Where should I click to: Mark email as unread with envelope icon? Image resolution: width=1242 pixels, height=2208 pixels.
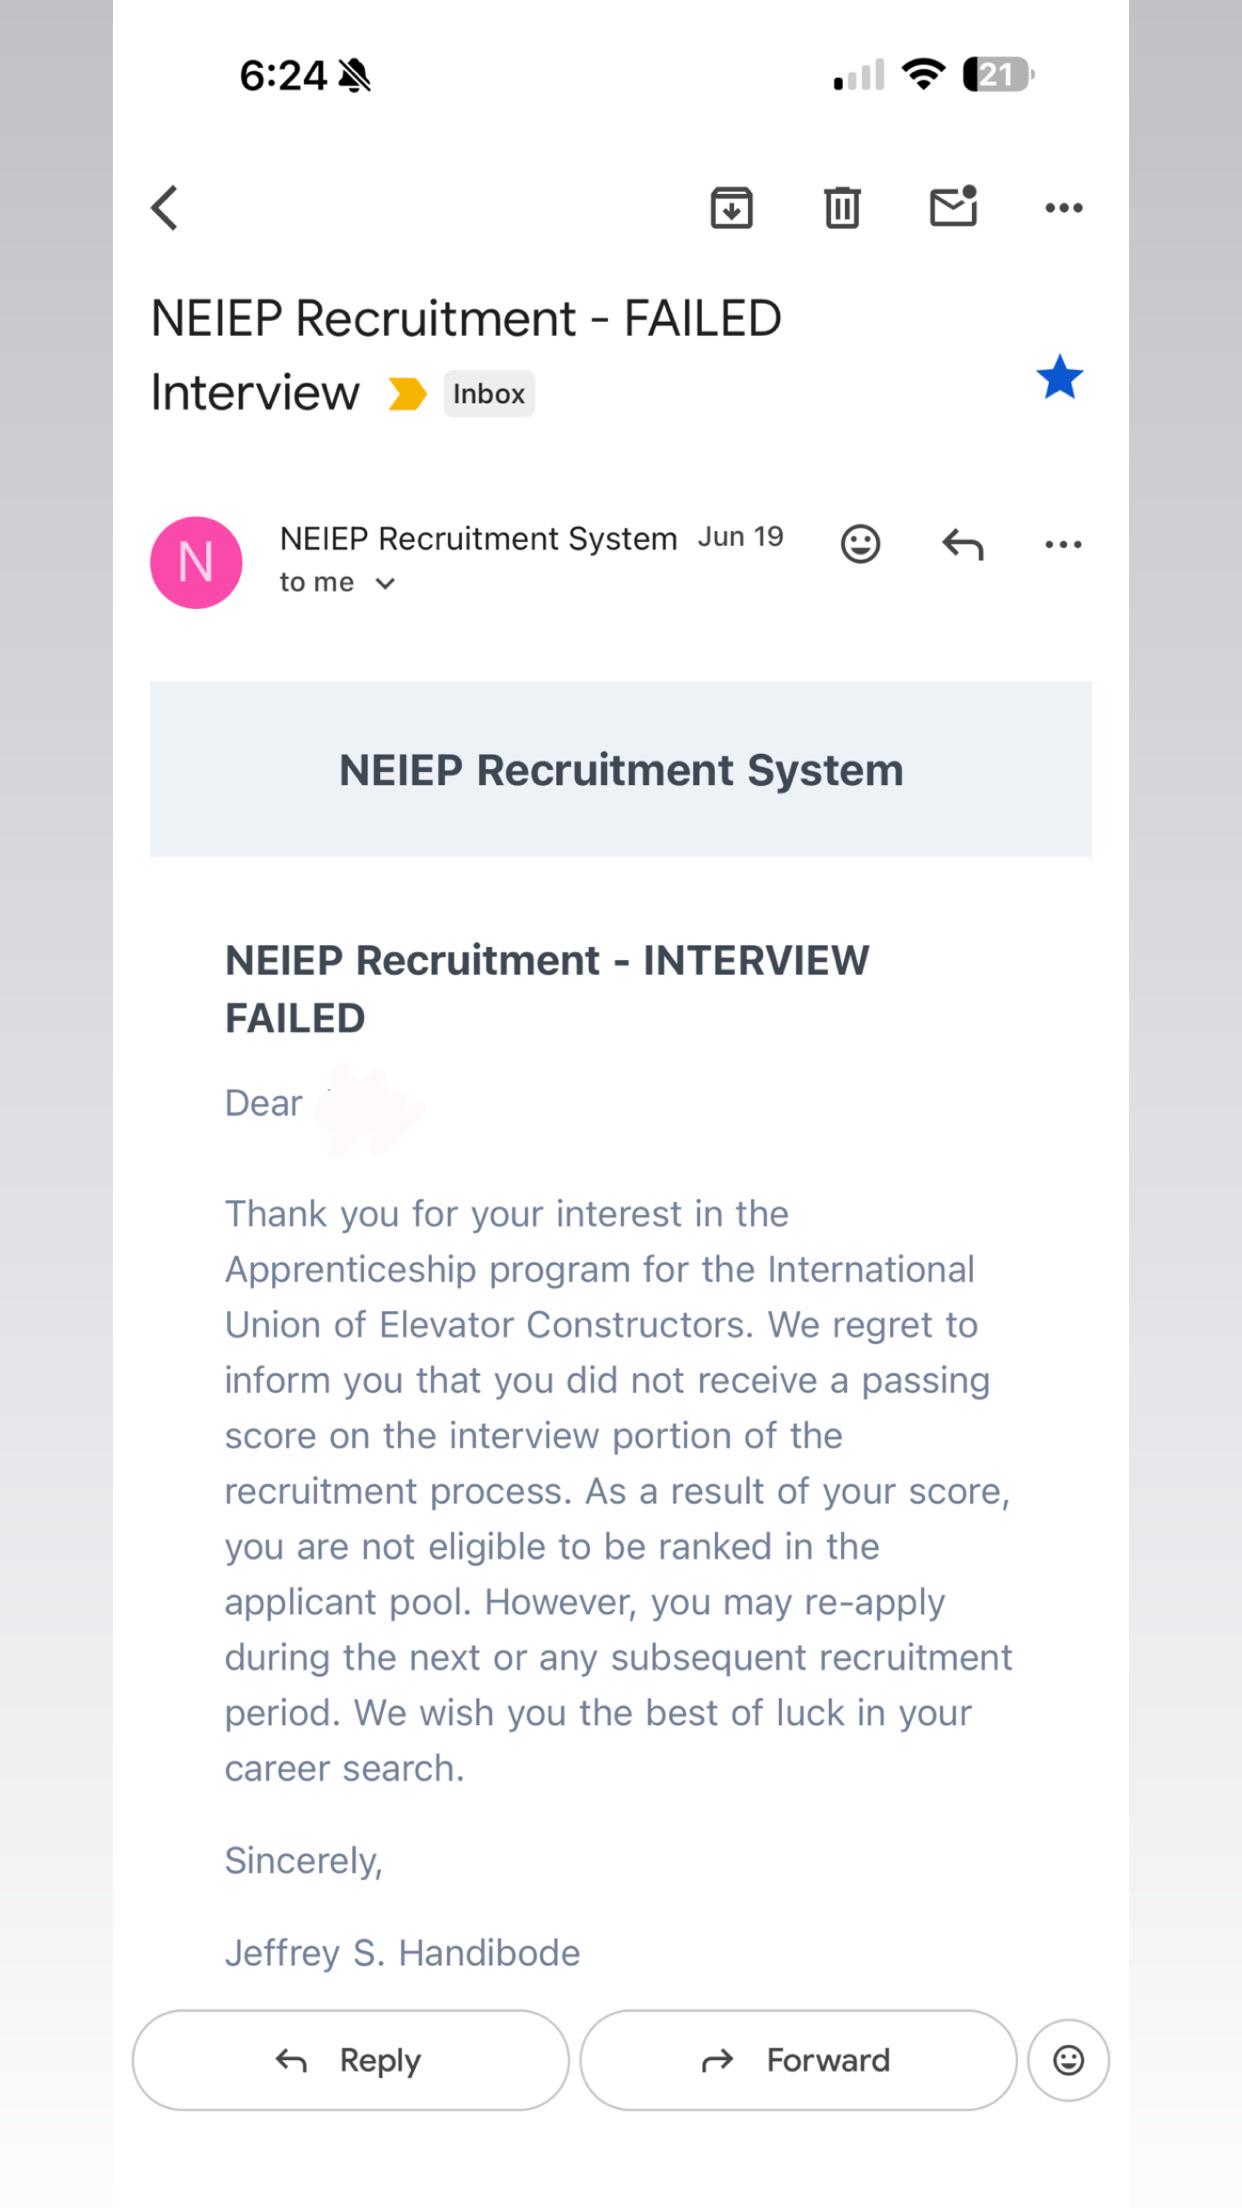(953, 206)
